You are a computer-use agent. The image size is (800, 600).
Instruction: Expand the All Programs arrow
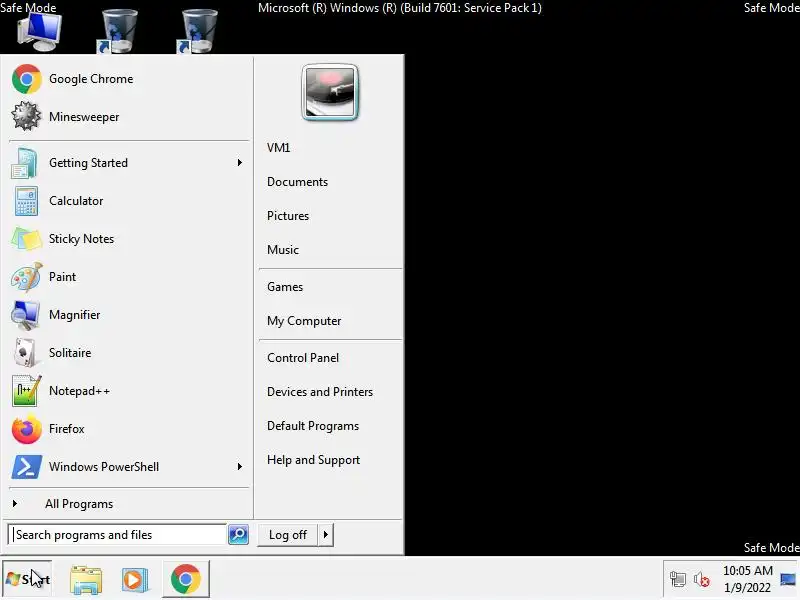tap(15, 504)
